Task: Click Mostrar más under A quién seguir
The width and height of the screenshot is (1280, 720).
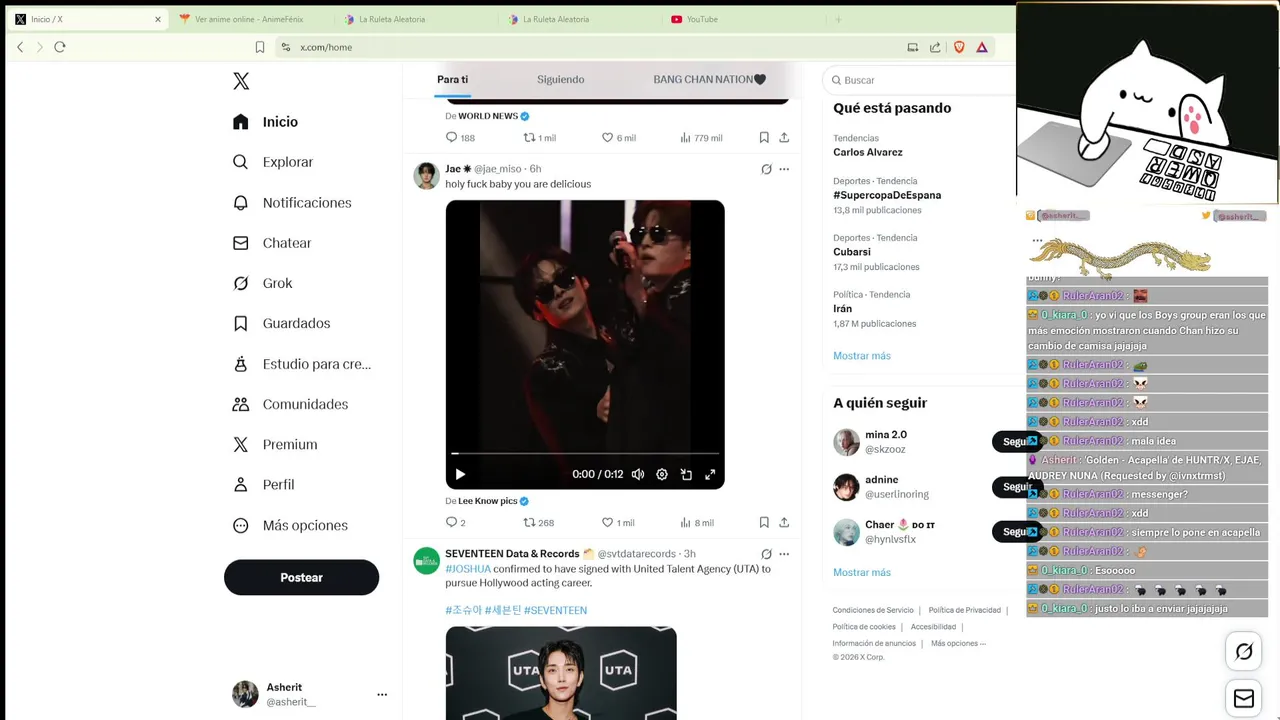Action: (x=862, y=572)
